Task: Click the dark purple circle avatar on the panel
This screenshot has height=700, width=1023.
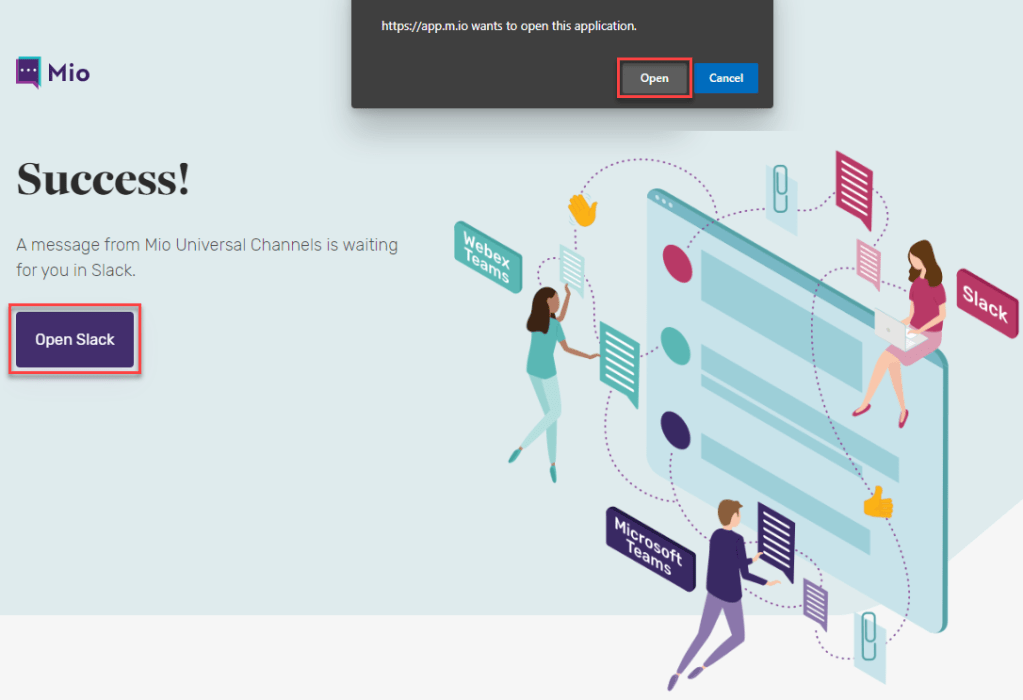Action: [676, 430]
